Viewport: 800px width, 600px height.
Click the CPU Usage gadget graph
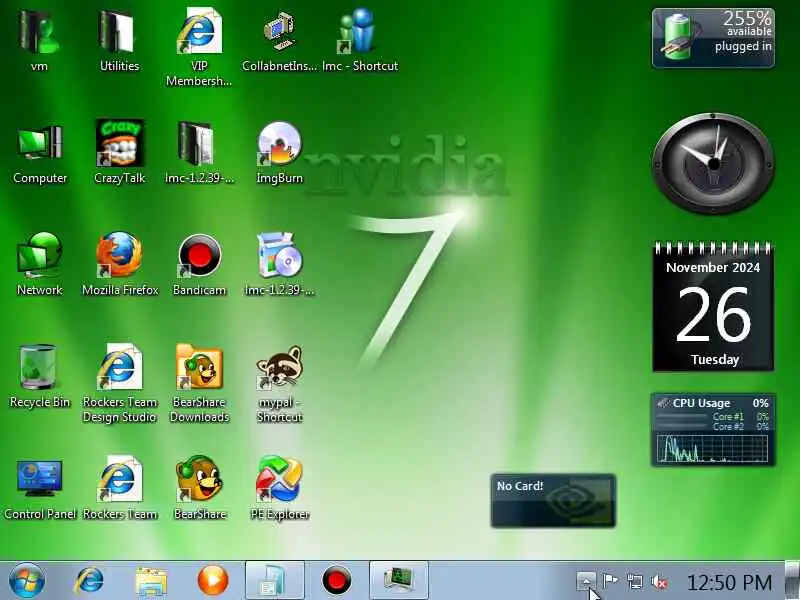point(712,448)
